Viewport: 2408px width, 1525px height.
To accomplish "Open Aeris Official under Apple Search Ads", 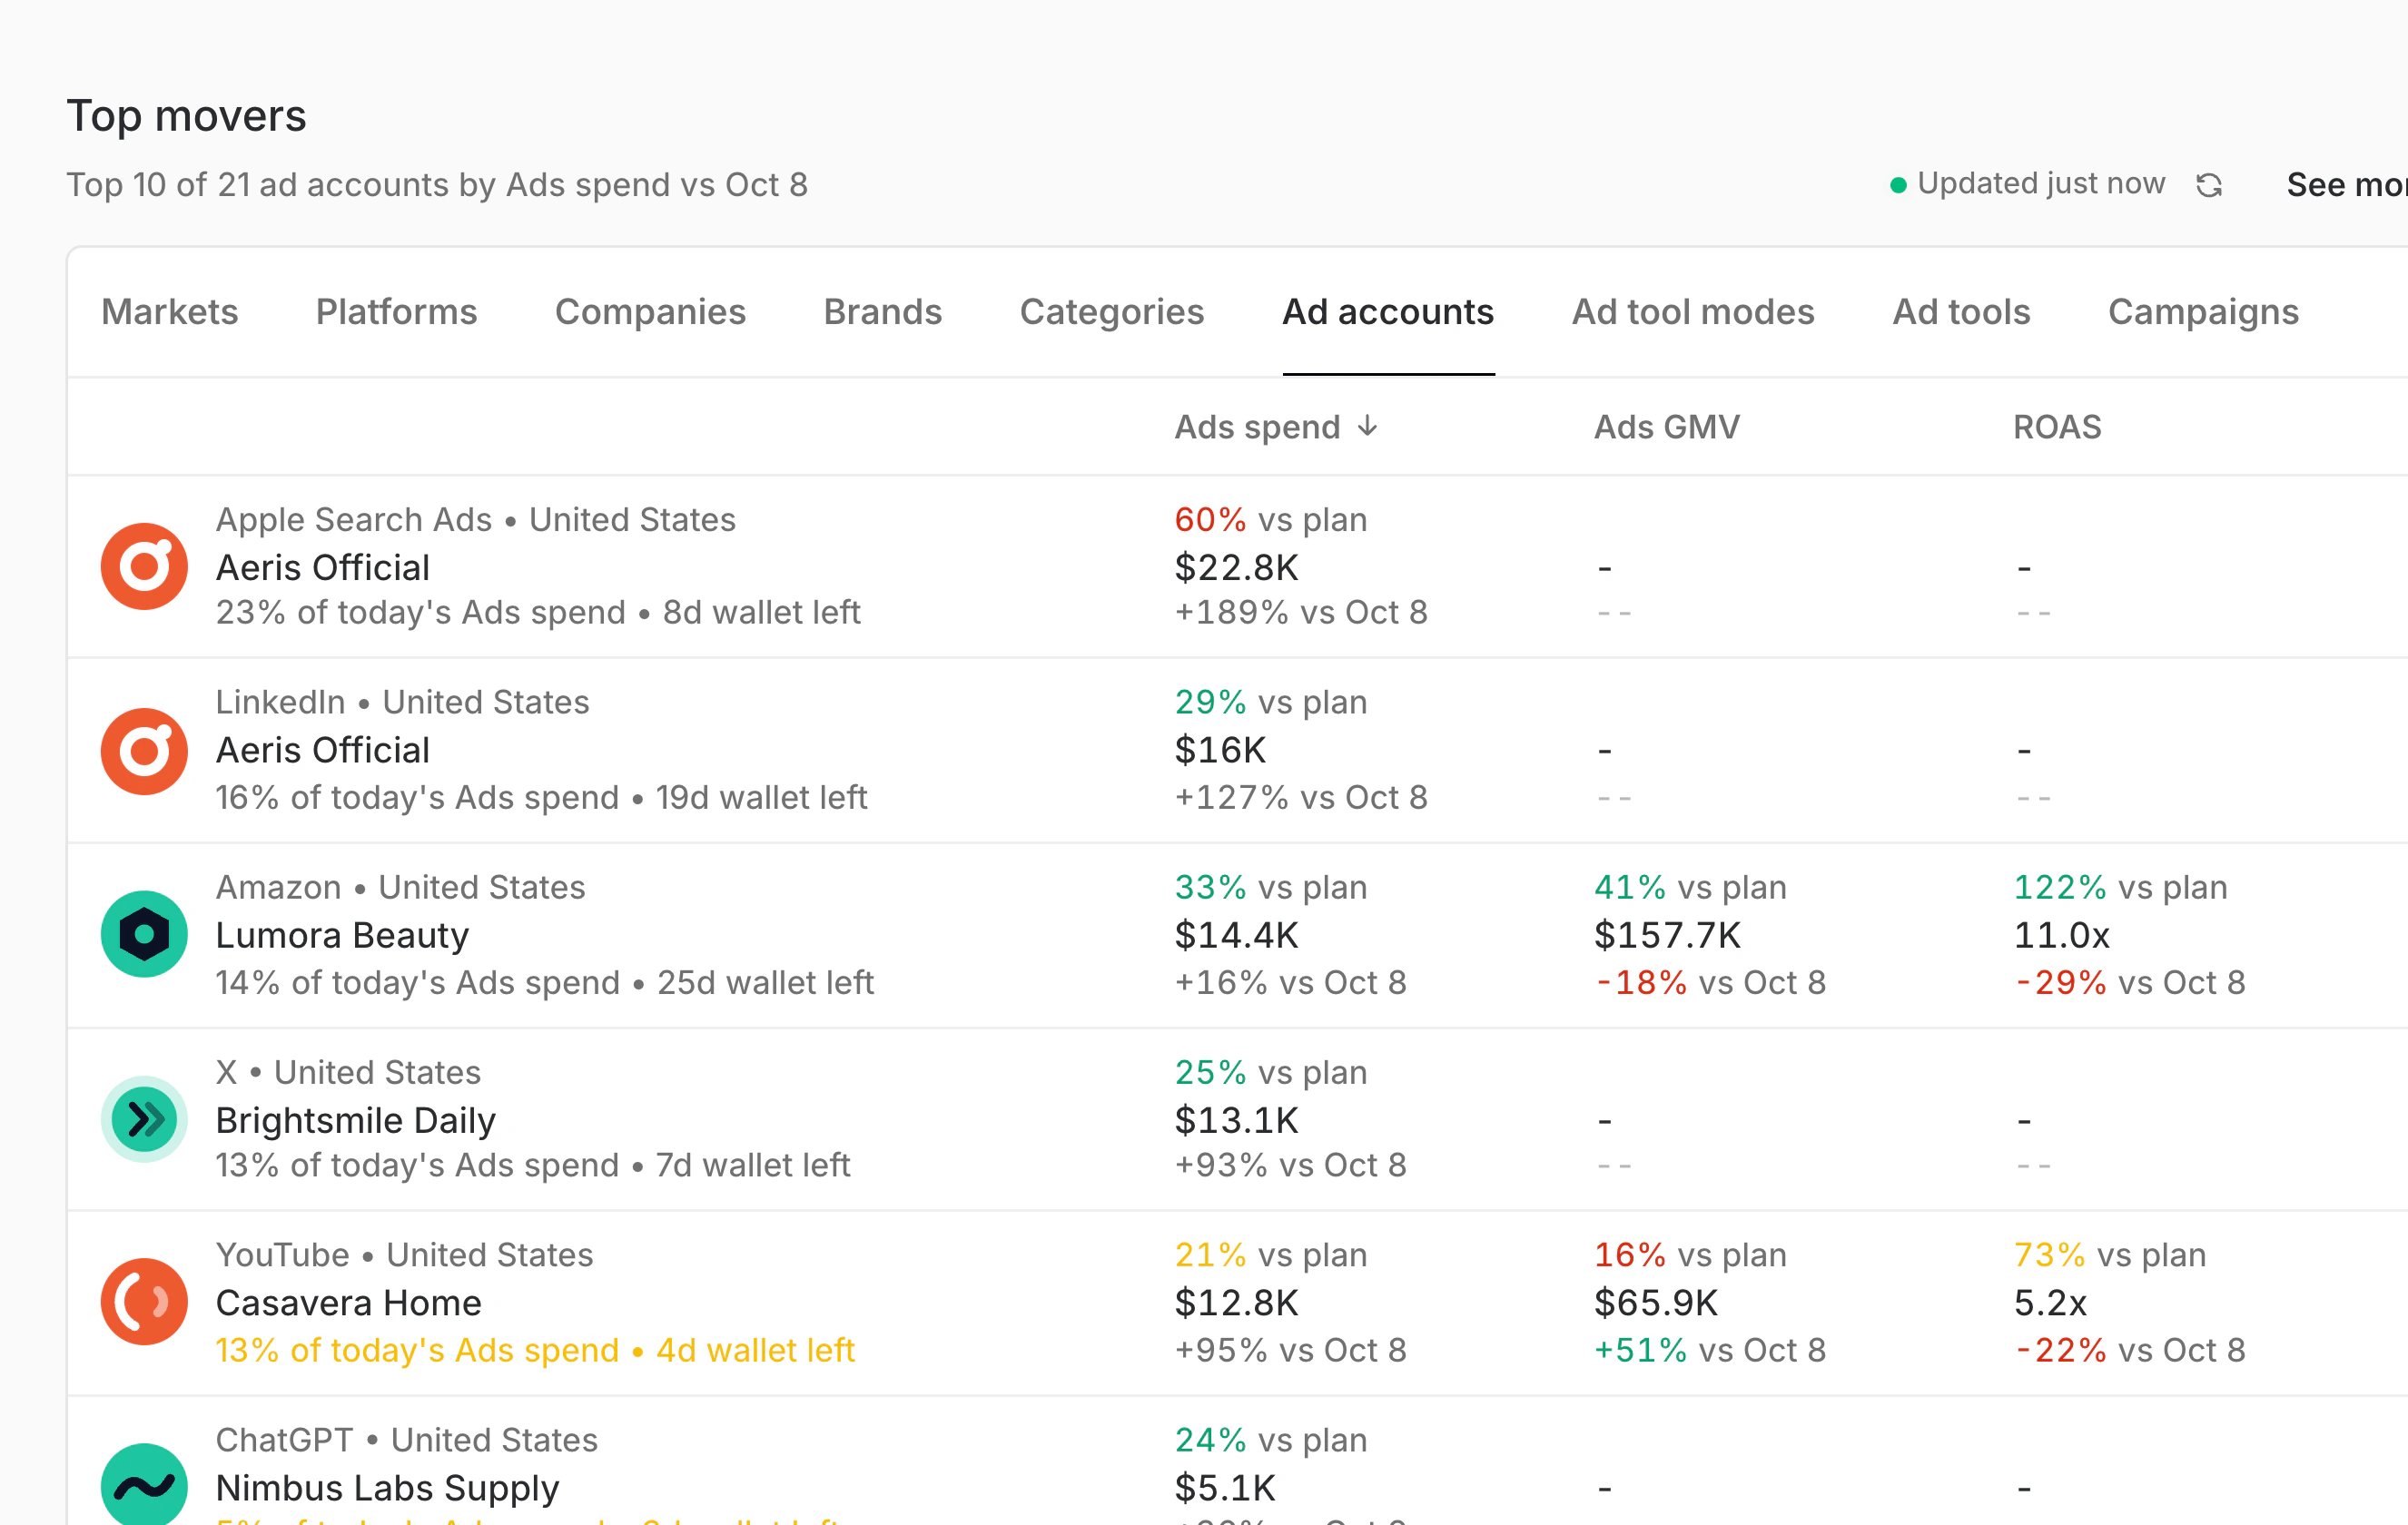I will click(x=322, y=567).
